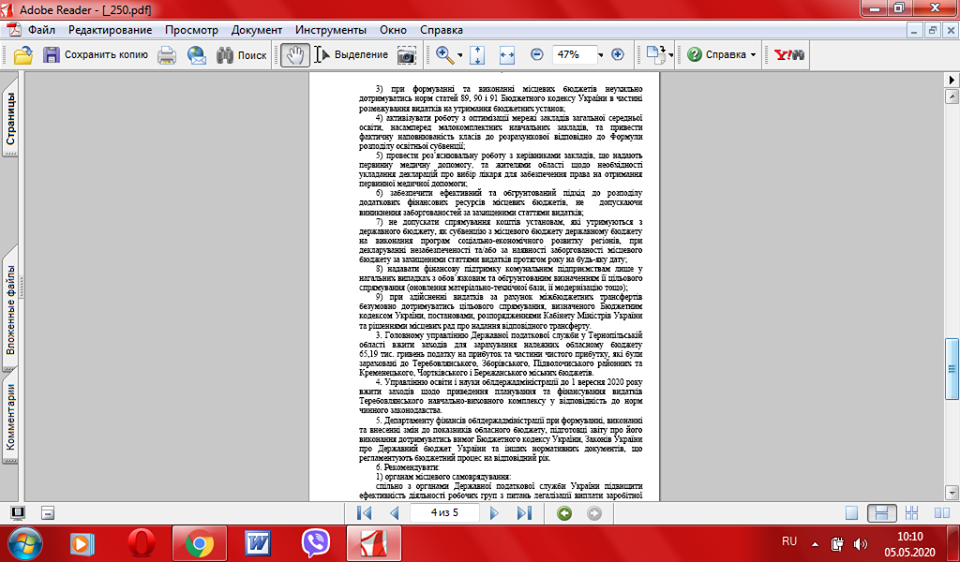The height and width of the screenshot is (562, 960).
Task: Expand the magnifier zoom tool dropdown arrow
Action: pyautogui.click(x=460, y=55)
